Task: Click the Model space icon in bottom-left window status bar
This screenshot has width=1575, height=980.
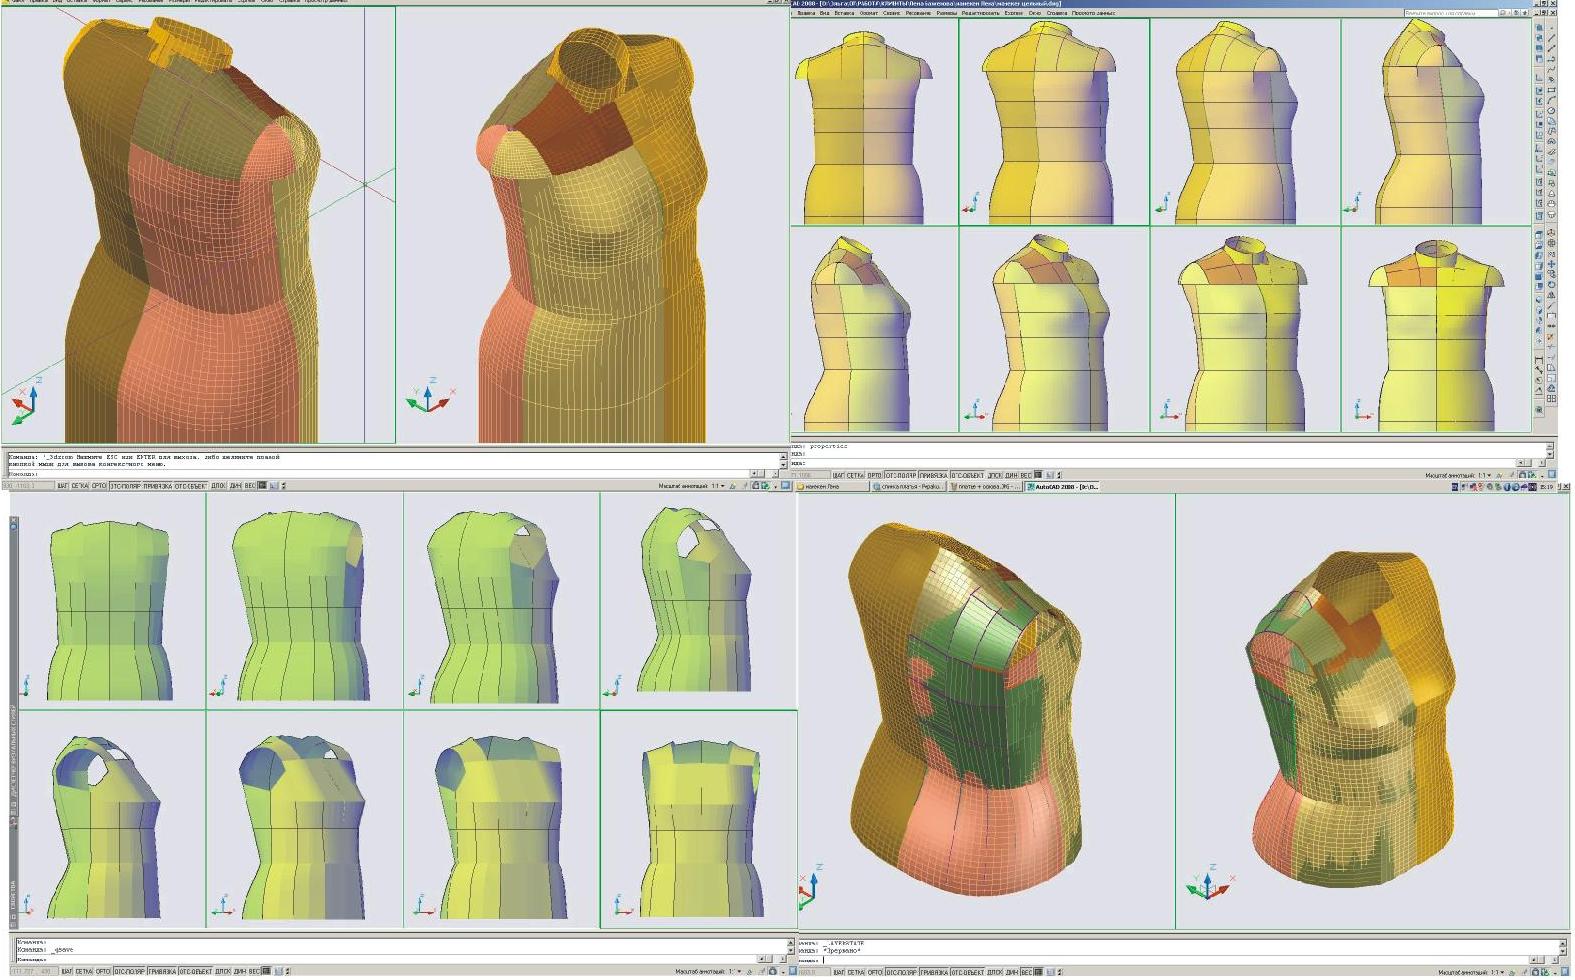Action: (x=267, y=971)
